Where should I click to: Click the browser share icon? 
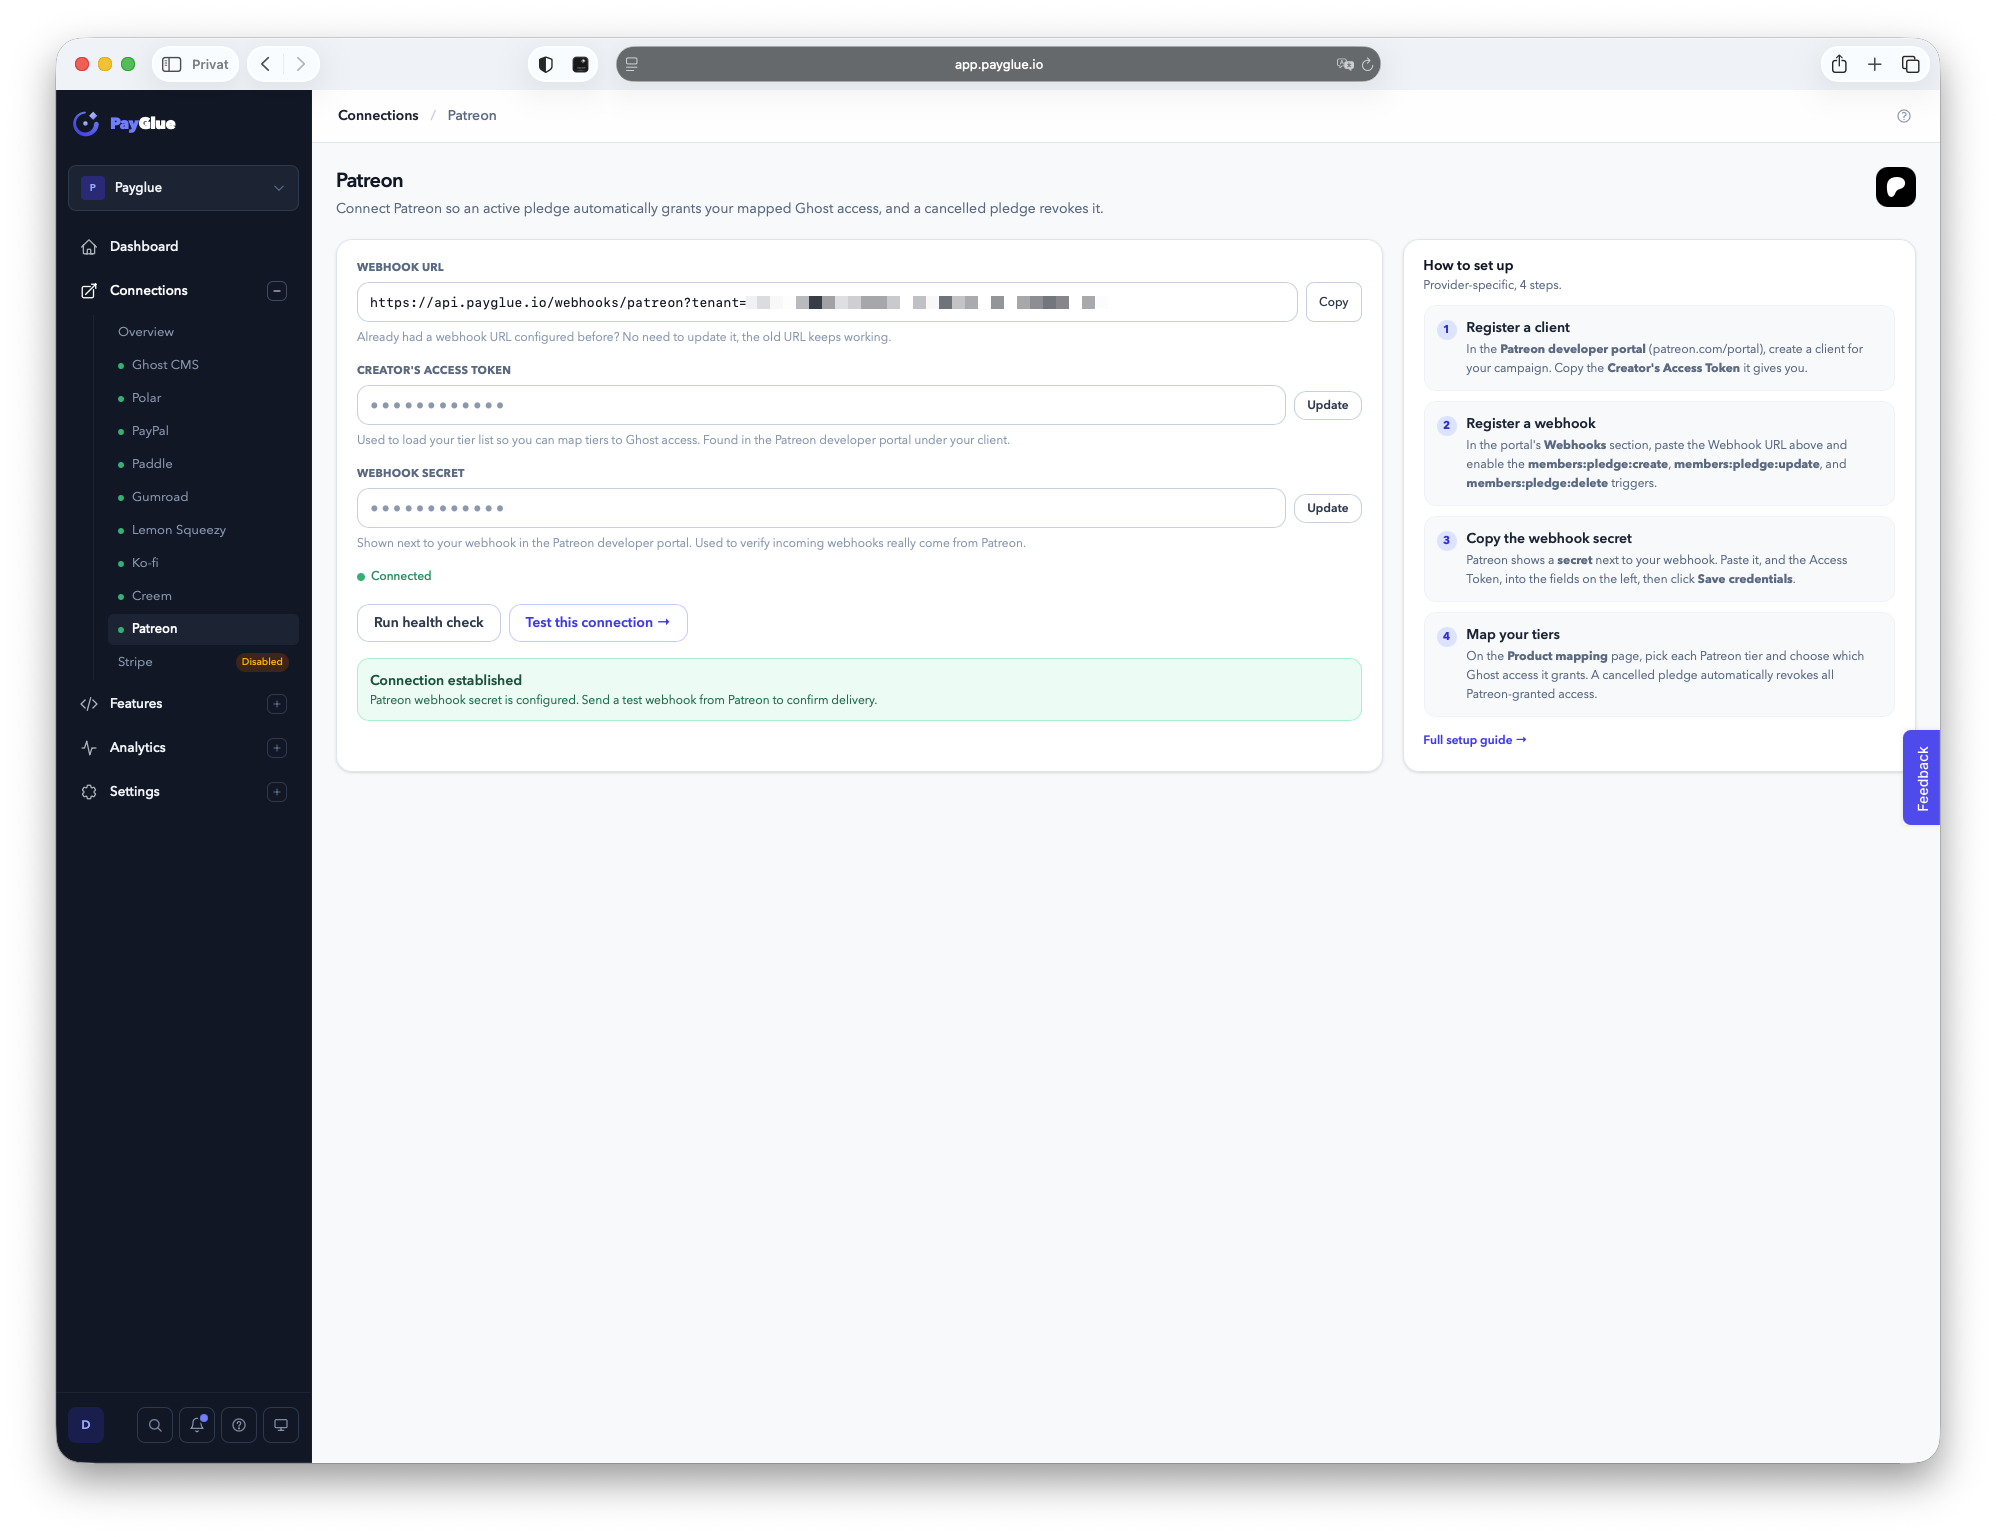1839,64
